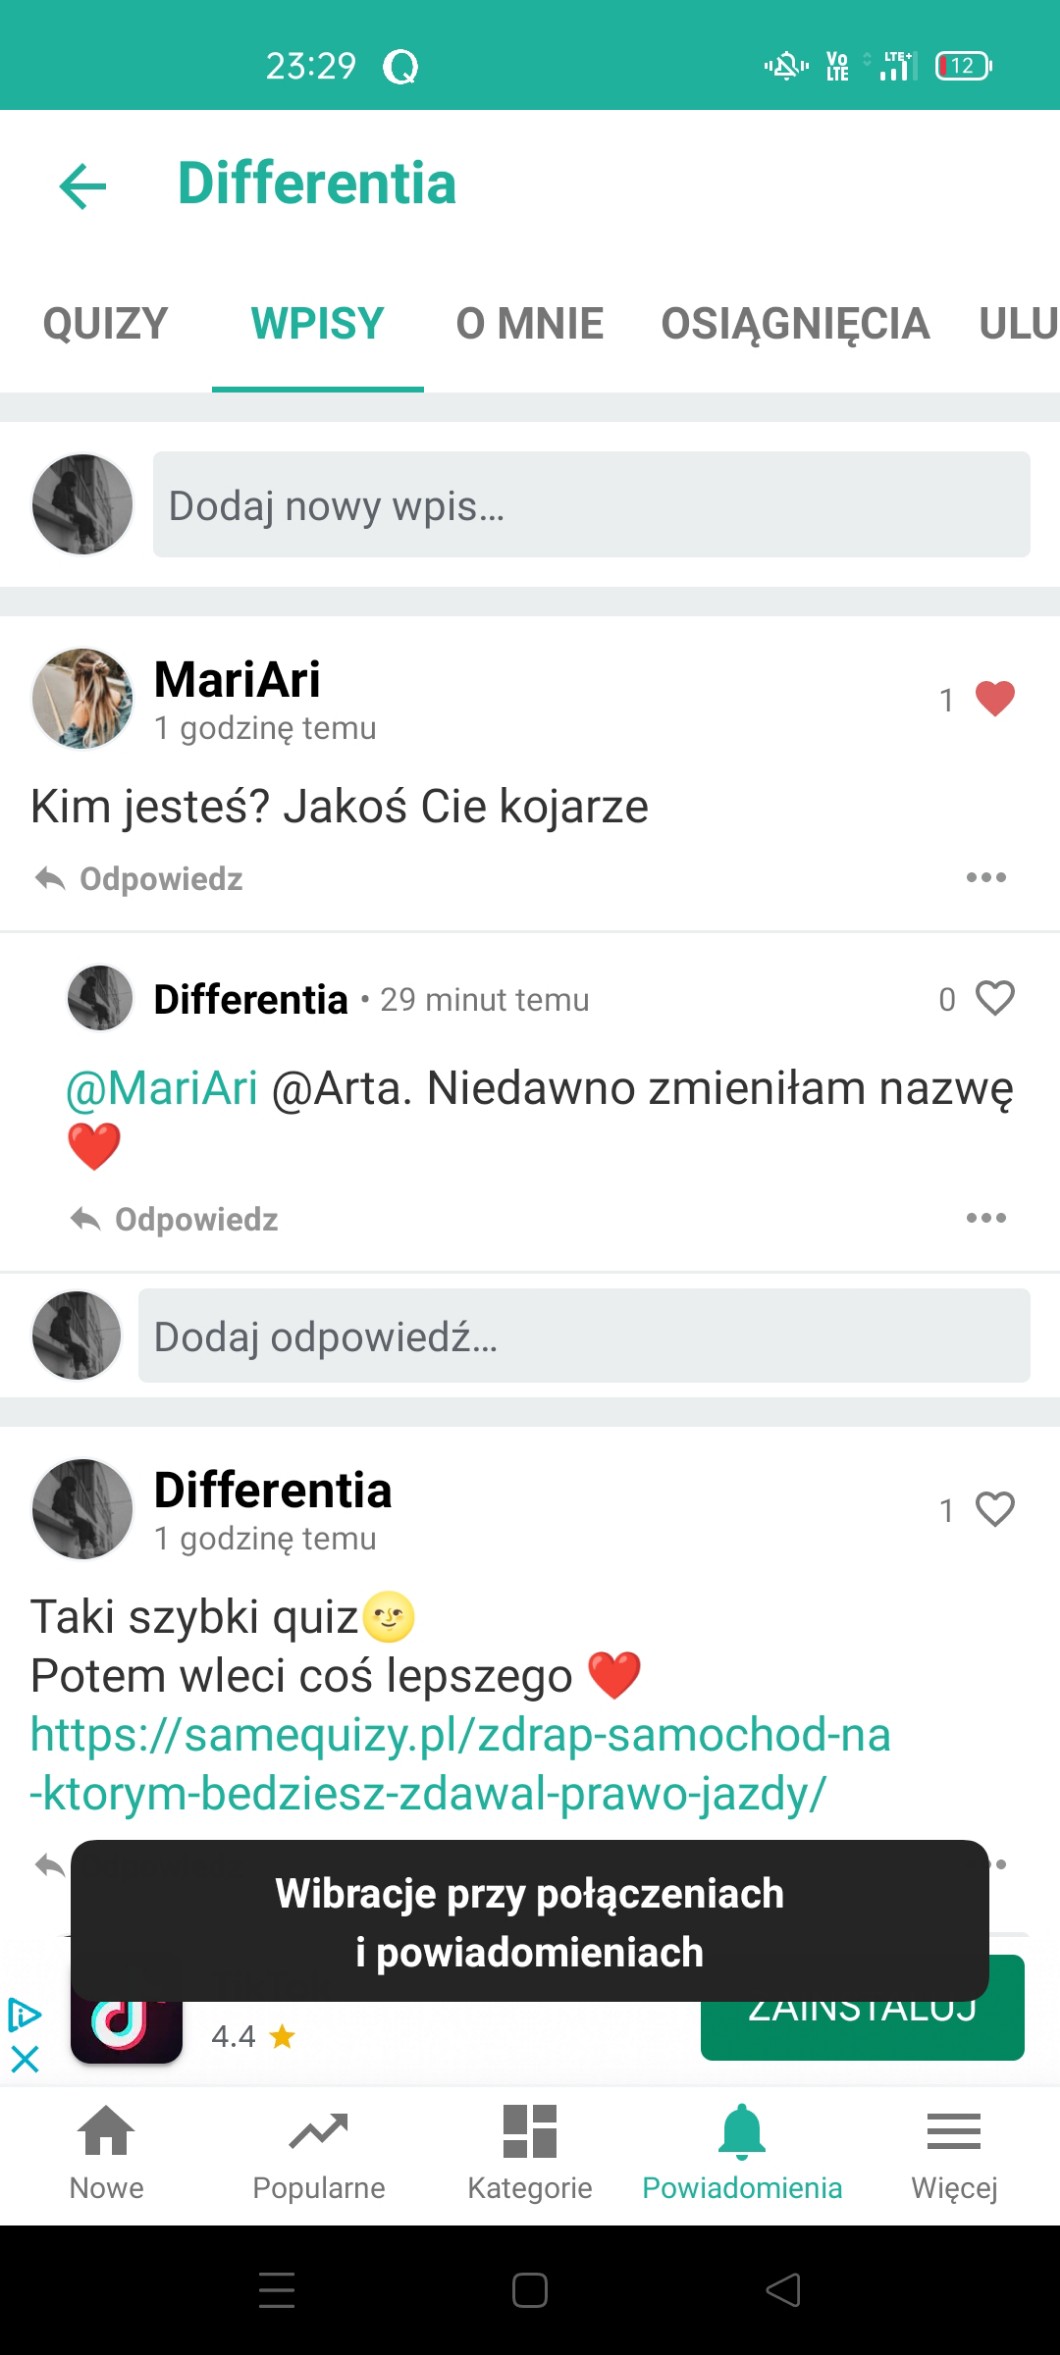
Task: Switch to the O MNIE tab
Action: pyautogui.click(x=529, y=324)
